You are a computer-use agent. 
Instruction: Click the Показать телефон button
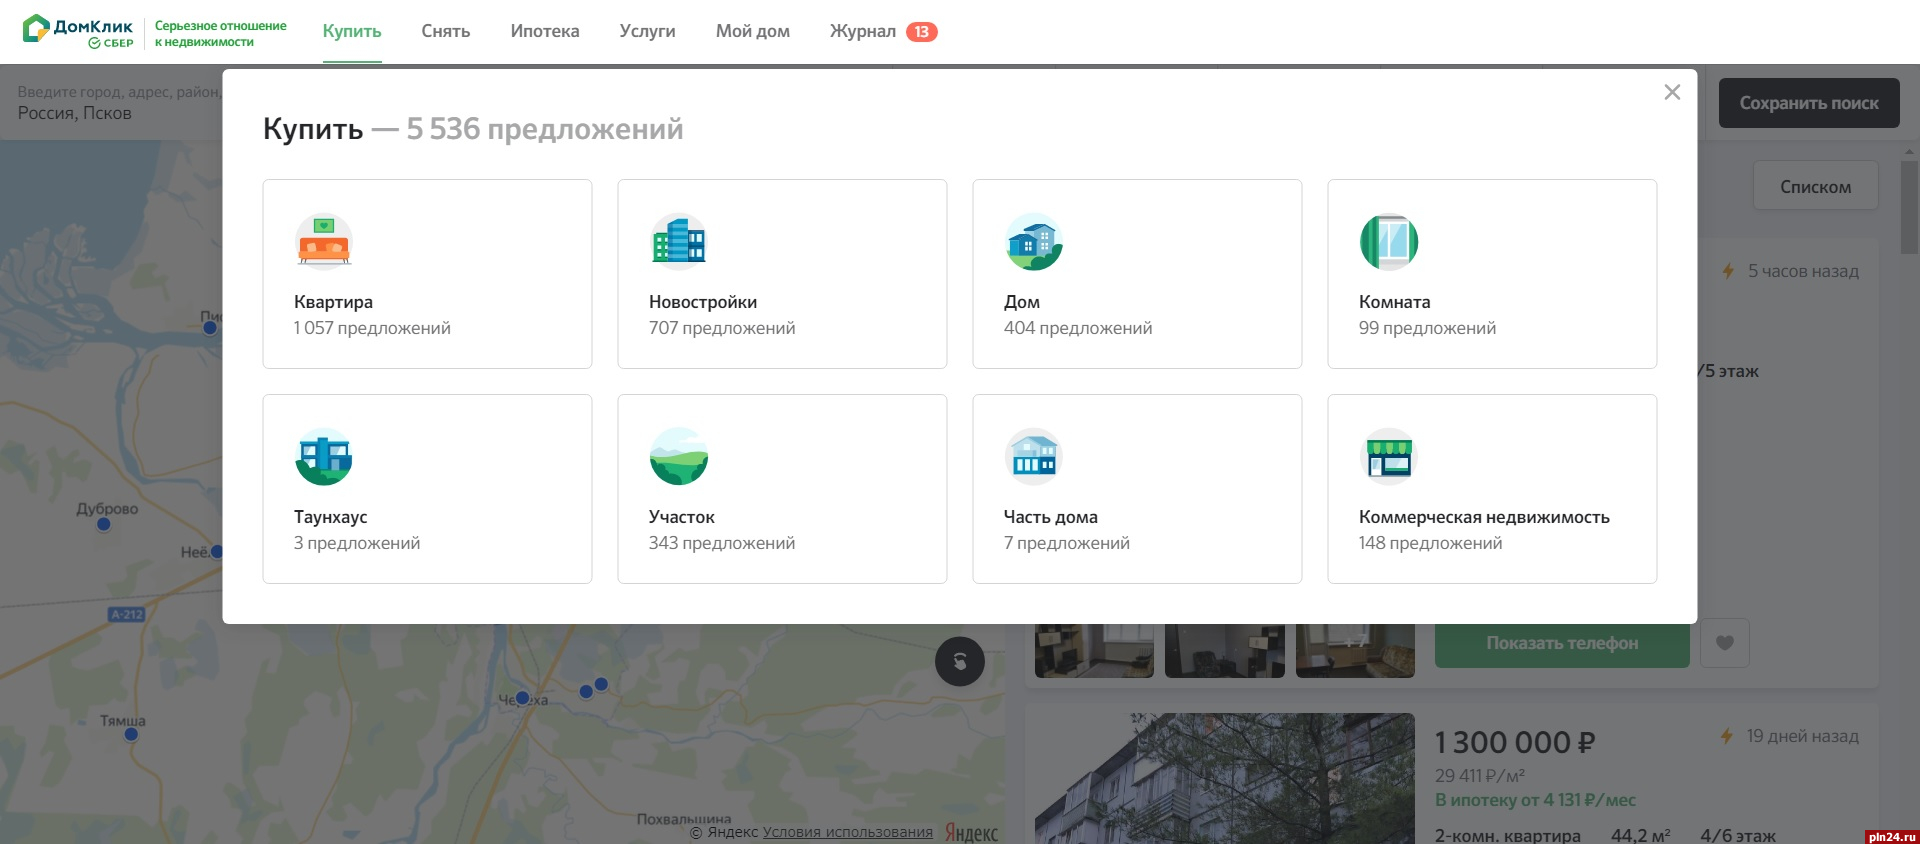point(1562,643)
